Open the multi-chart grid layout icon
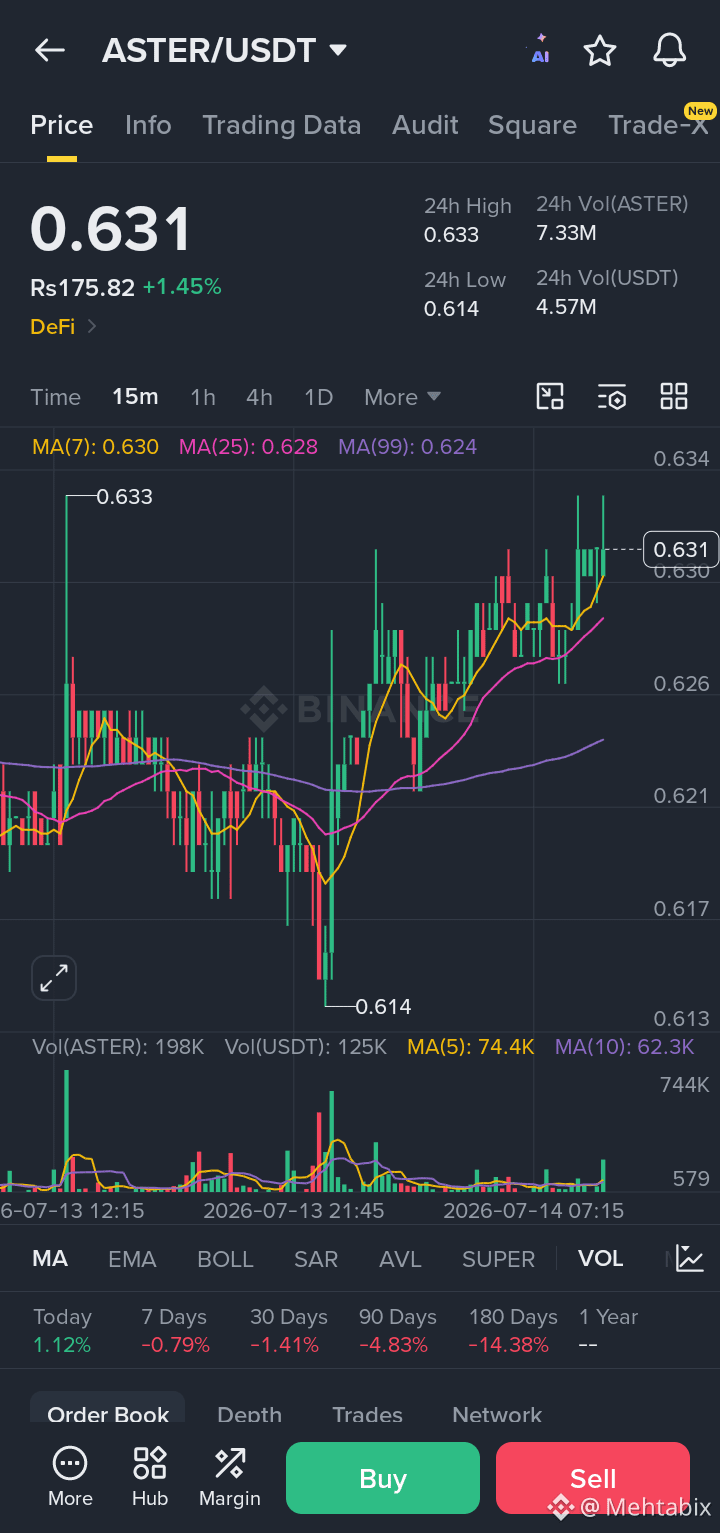 coord(674,397)
